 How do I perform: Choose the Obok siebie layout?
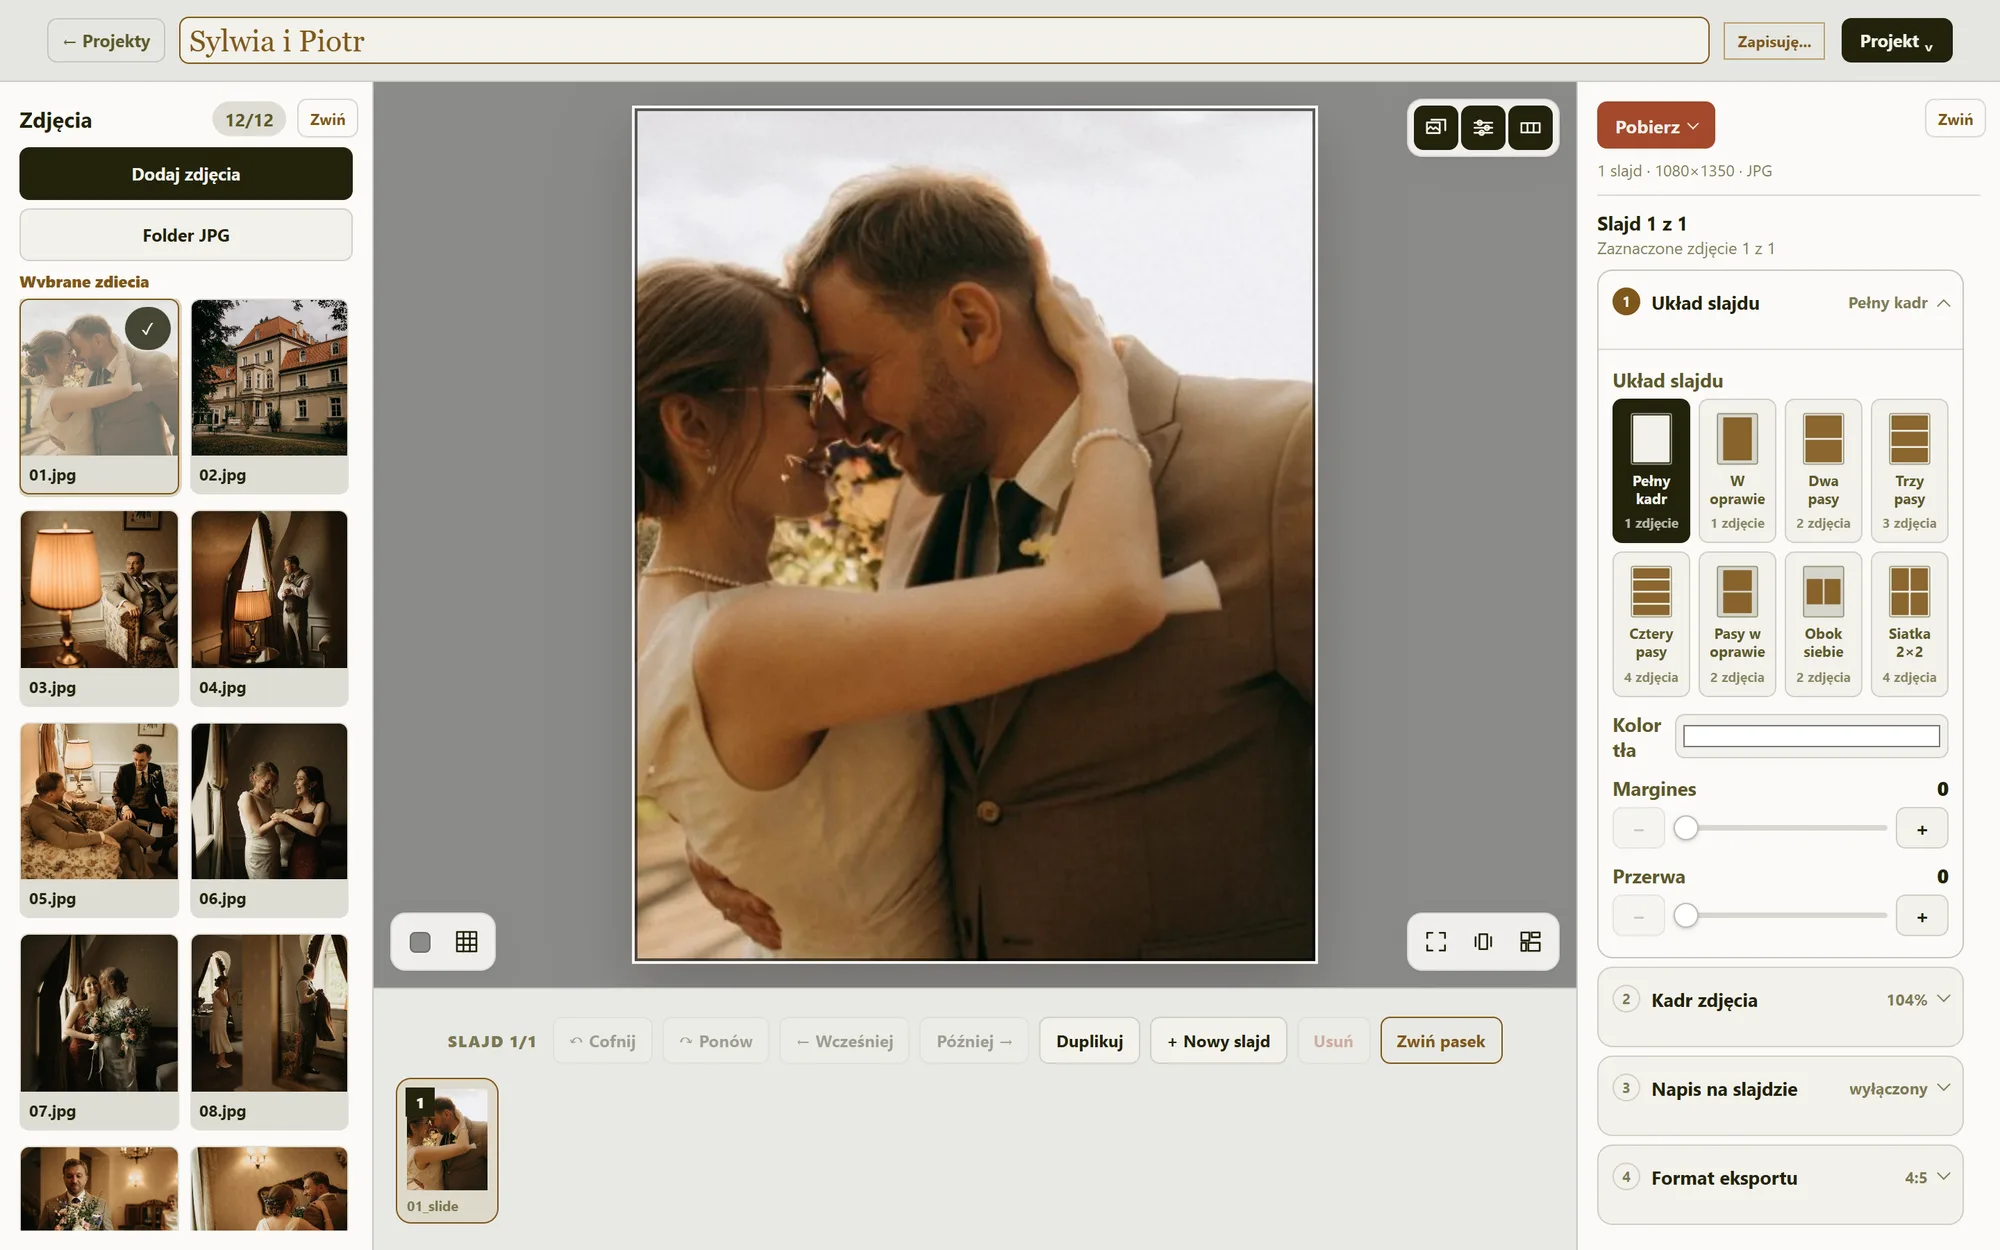coord(1823,624)
